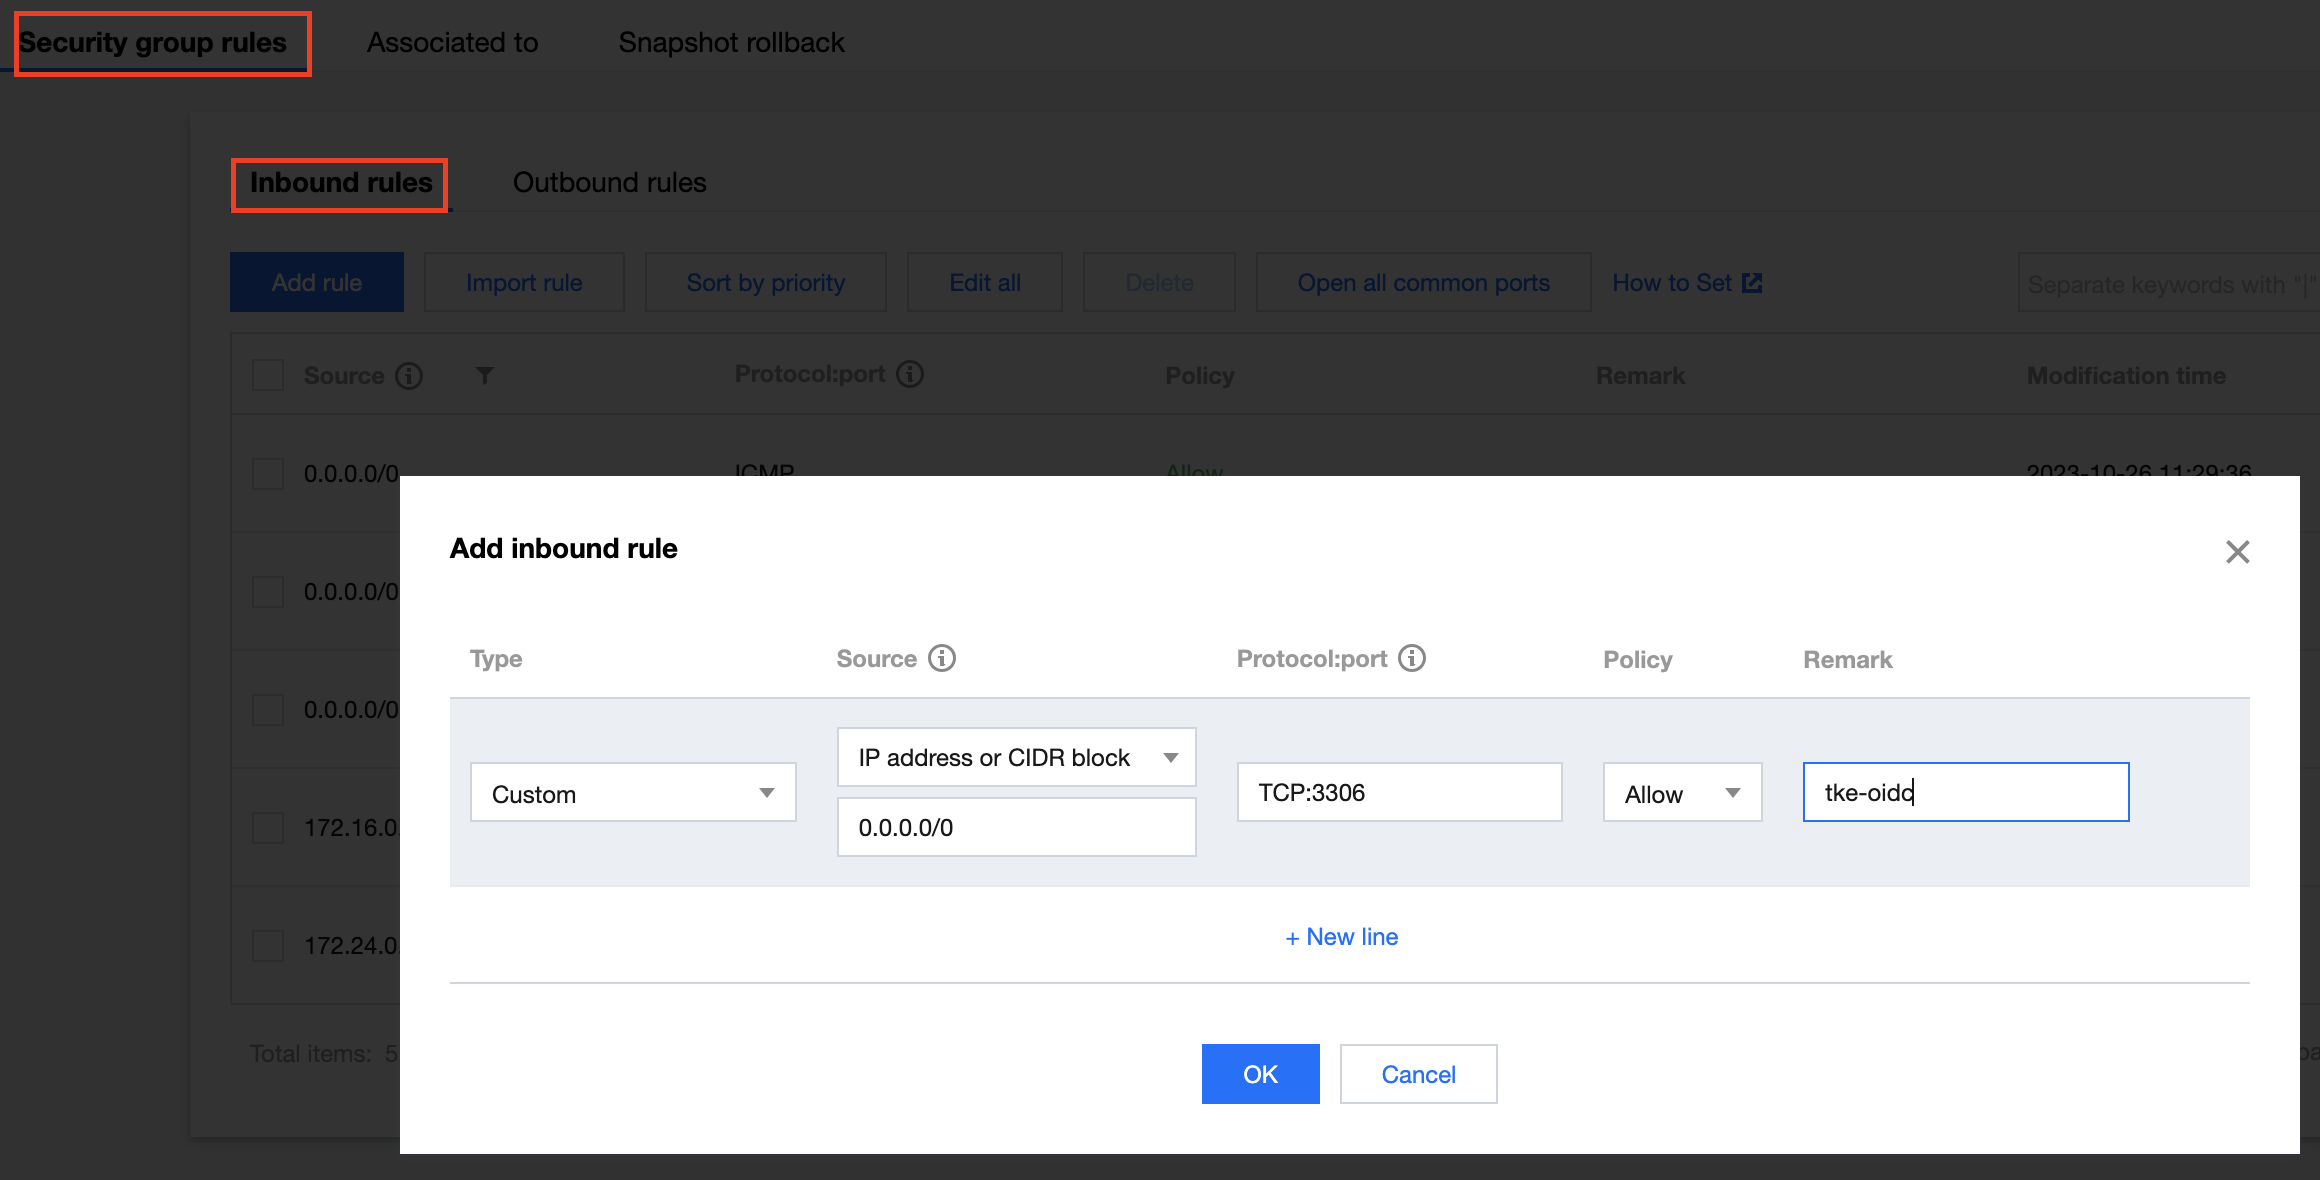The height and width of the screenshot is (1180, 2320).
Task: Switch to the Outbound rules tab
Action: 609,183
